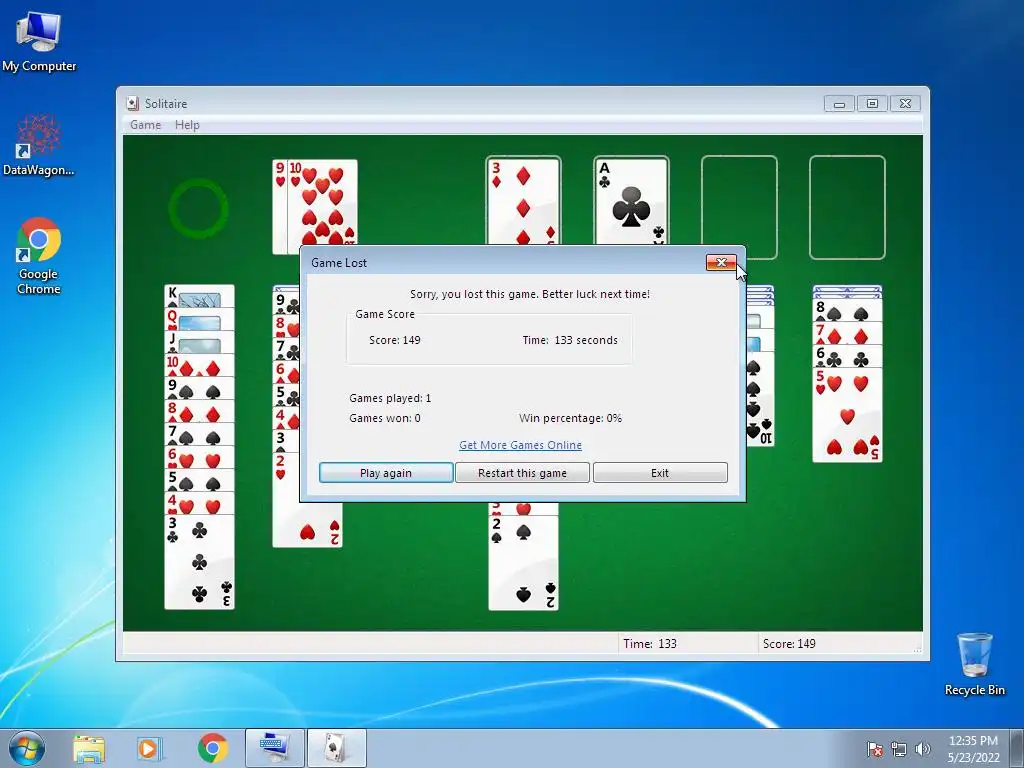1024x768 pixels.
Task: Close the Game Lost dialog
Action: point(721,262)
